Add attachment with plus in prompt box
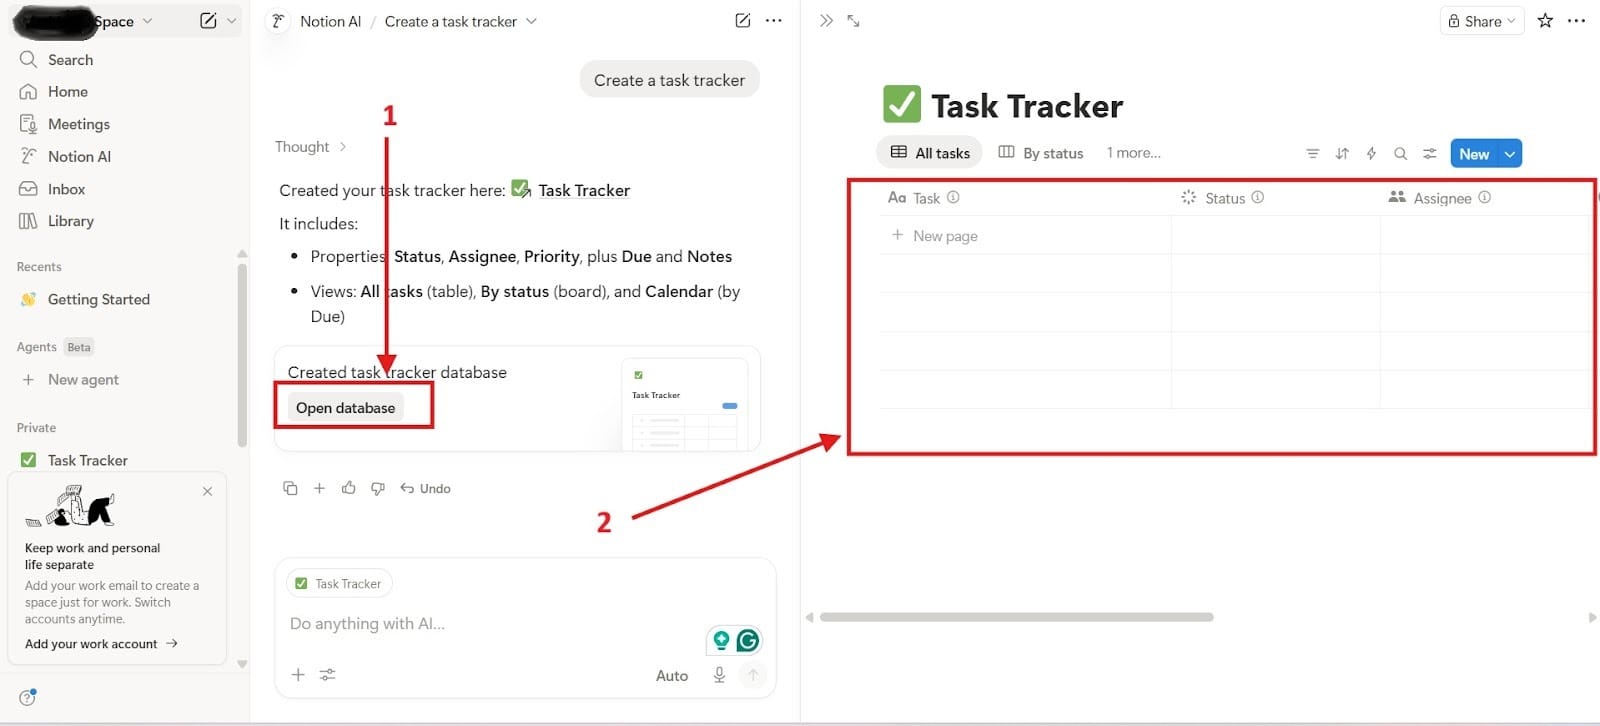 click(x=298, y=675)
